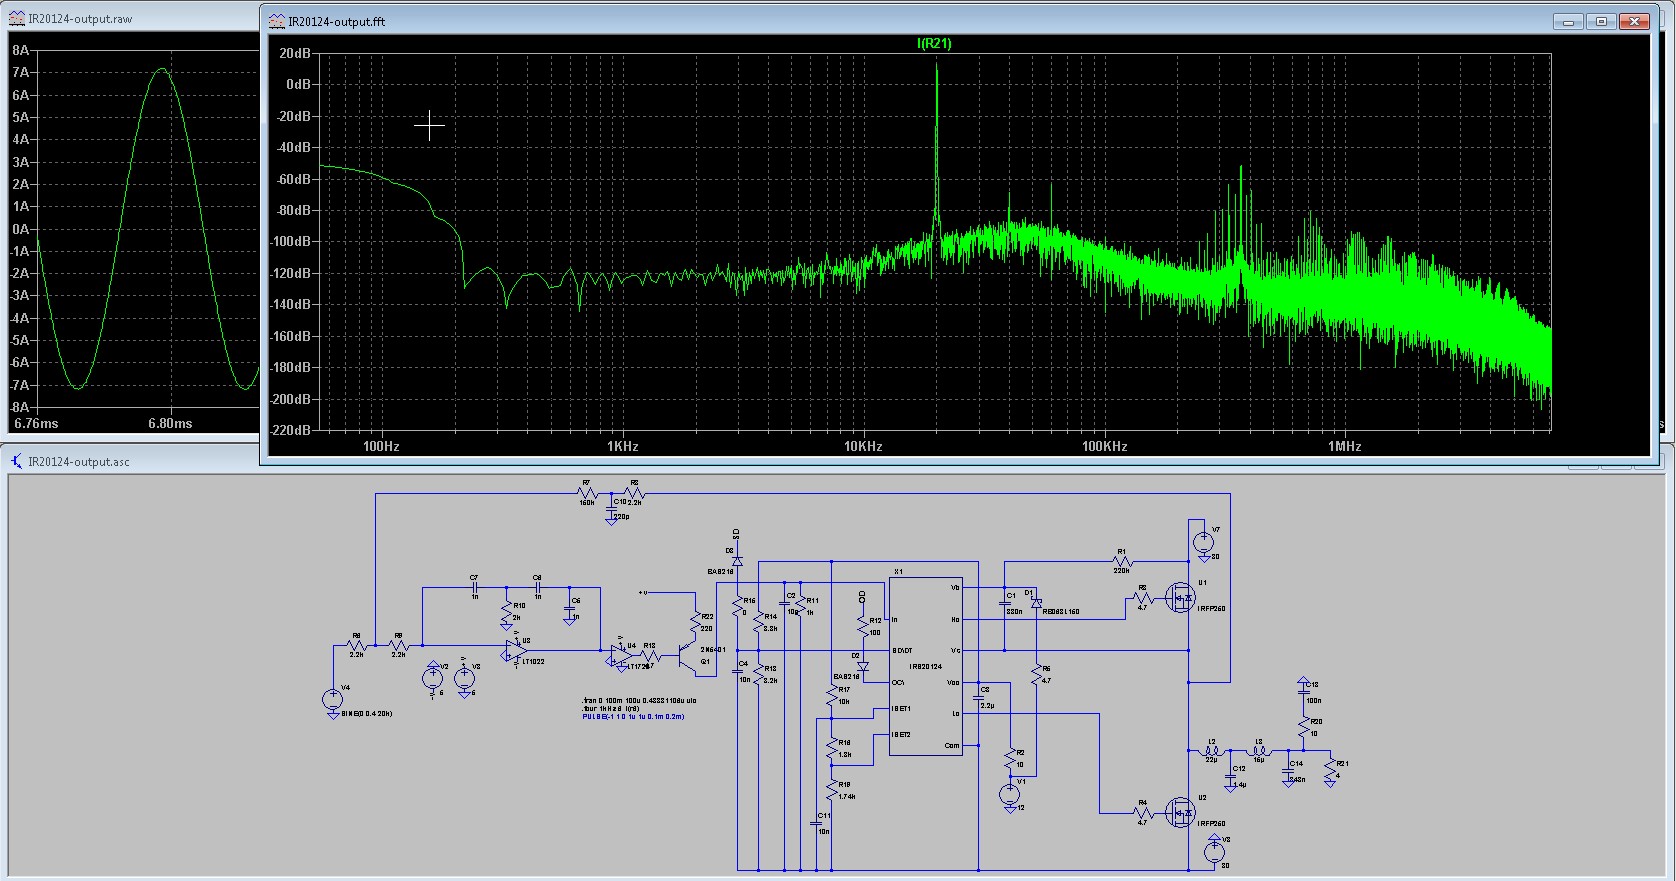Select capacitor C13 100n
Viewport: 1676px width, 881px height.
pos(1303,690)
